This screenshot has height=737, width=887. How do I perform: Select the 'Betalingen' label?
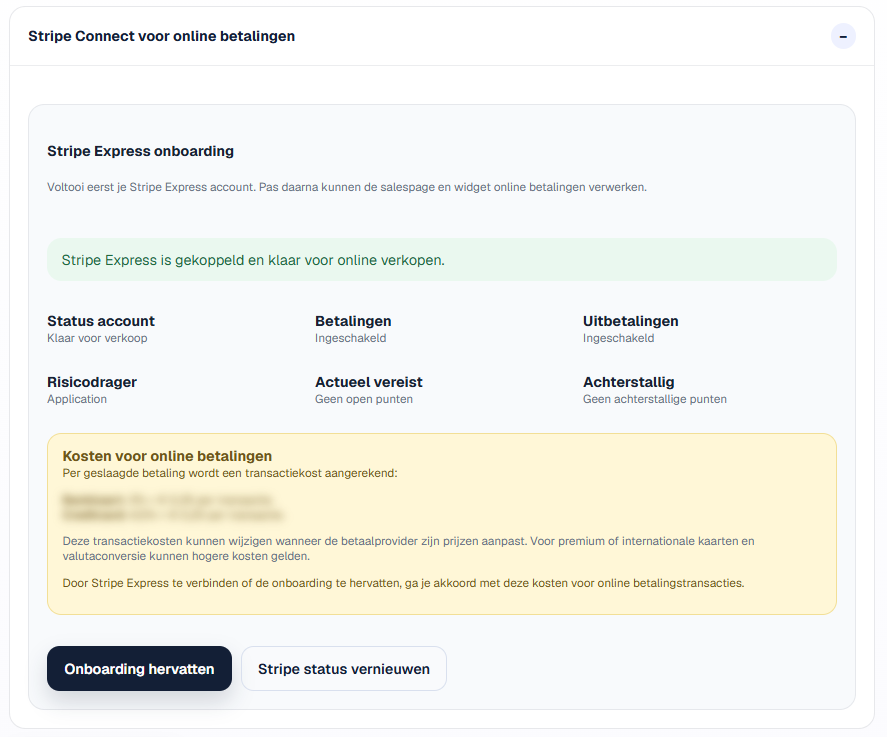(353, 321)
